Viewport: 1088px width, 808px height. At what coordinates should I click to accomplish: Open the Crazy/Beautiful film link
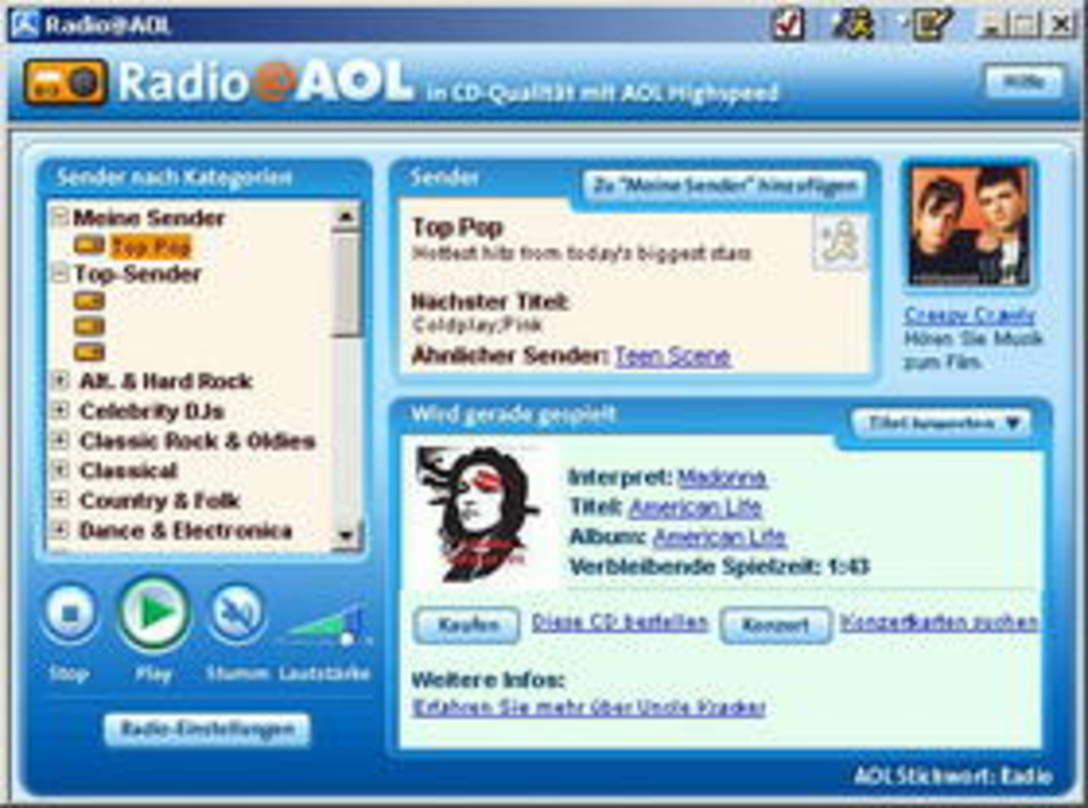[x=969, y=316]
